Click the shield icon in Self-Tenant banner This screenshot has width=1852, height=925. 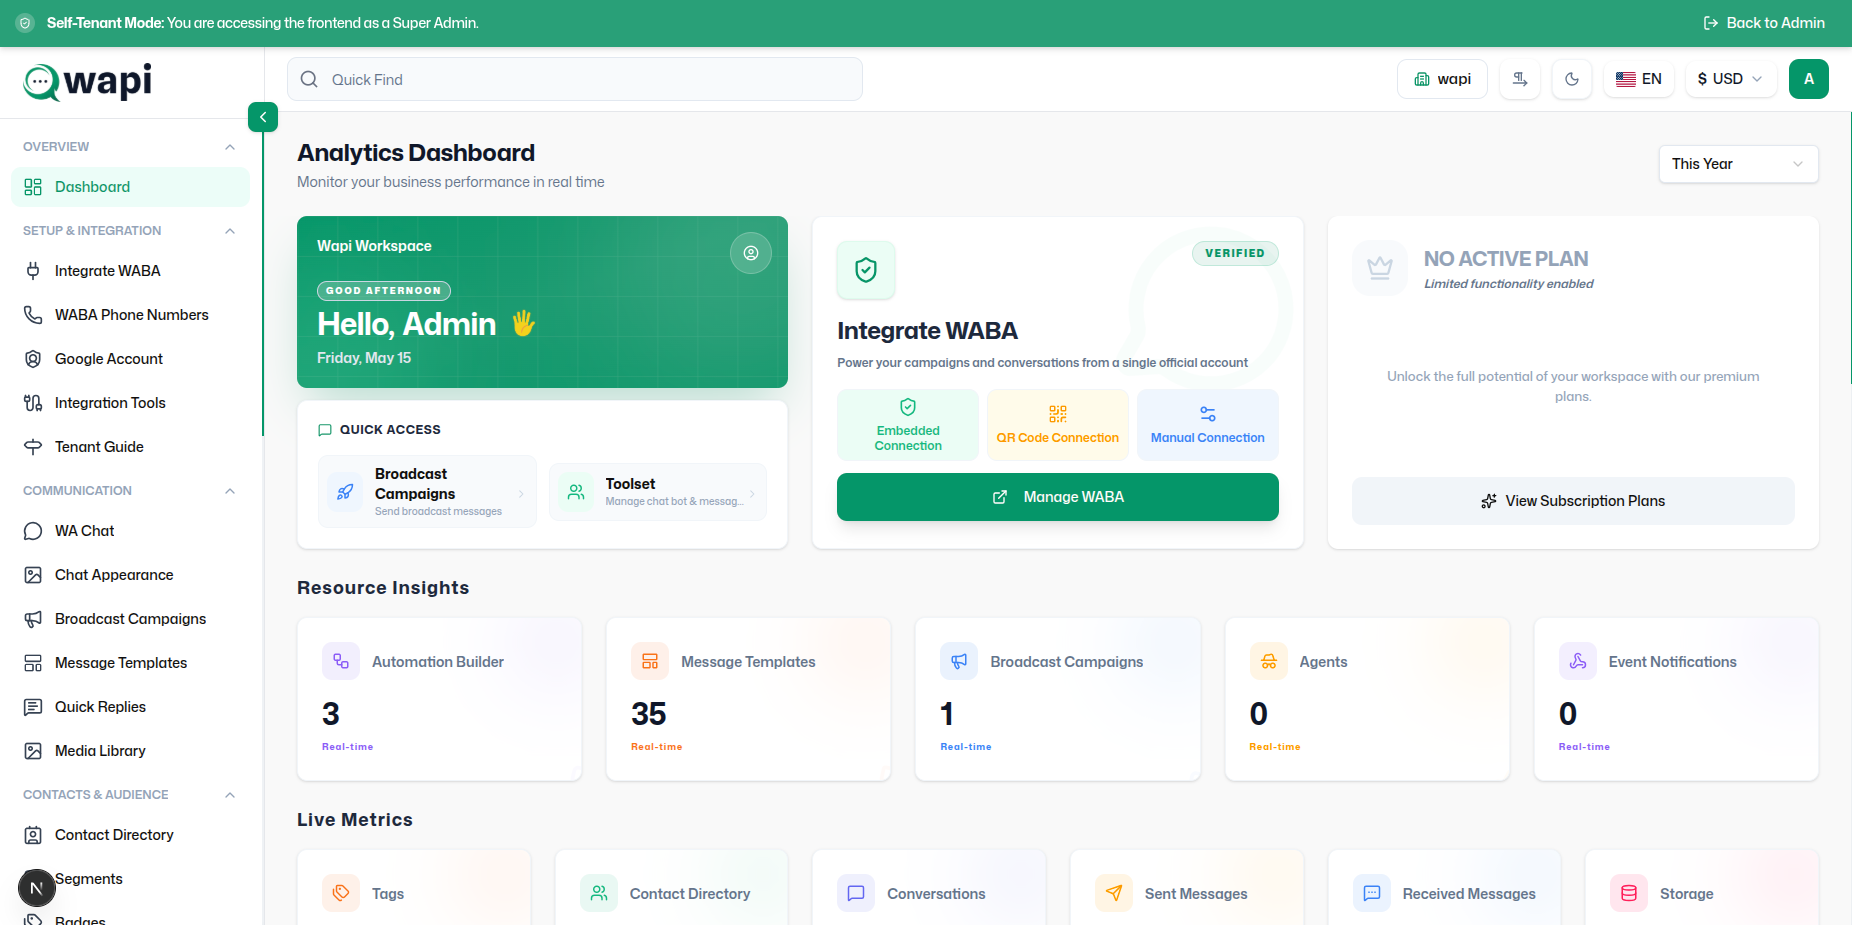click(x=26, y=23)
